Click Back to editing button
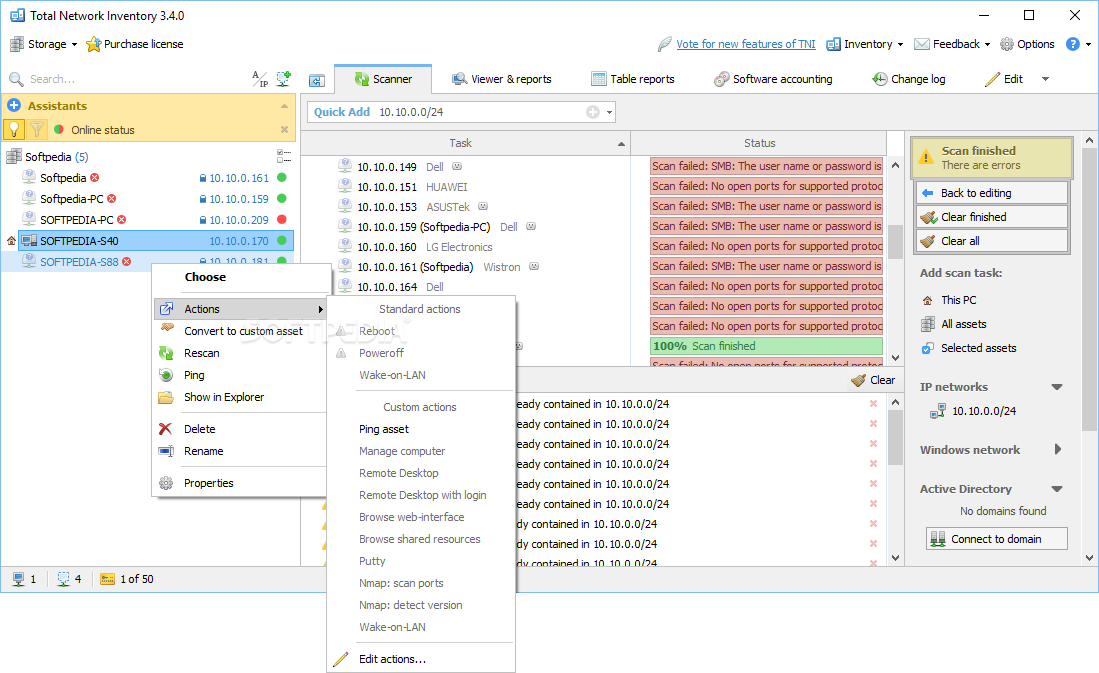 pos(992,193)
